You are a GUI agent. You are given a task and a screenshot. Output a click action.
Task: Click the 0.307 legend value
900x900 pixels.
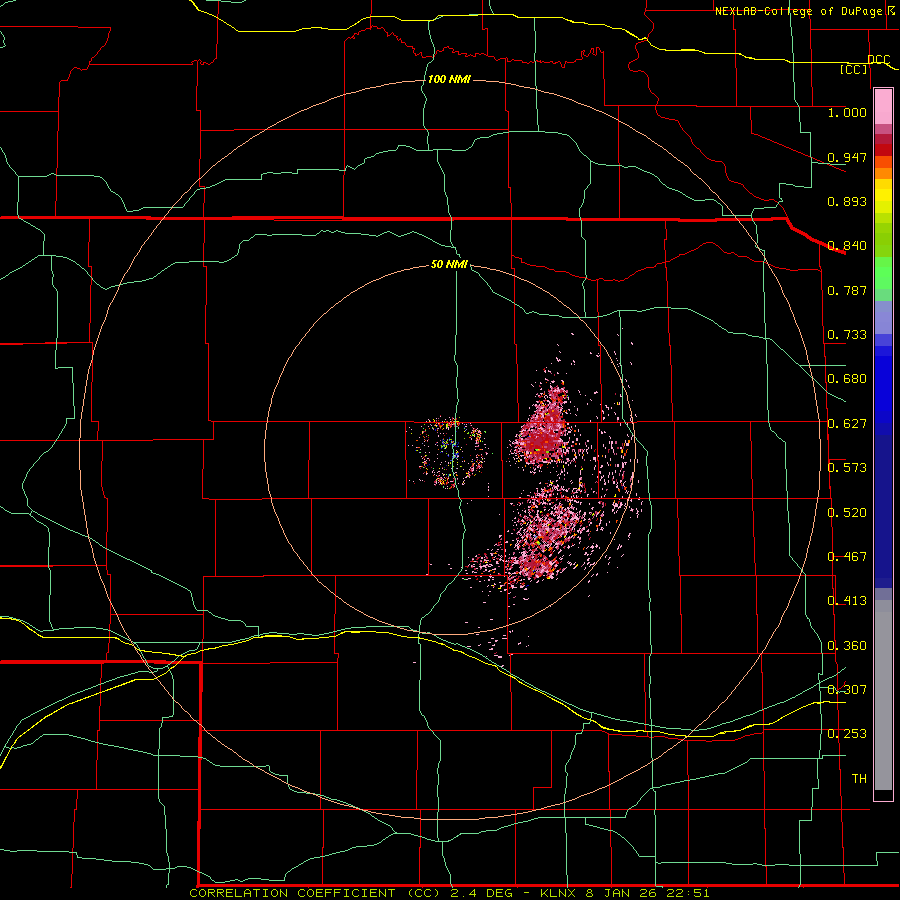click(847, 690)
